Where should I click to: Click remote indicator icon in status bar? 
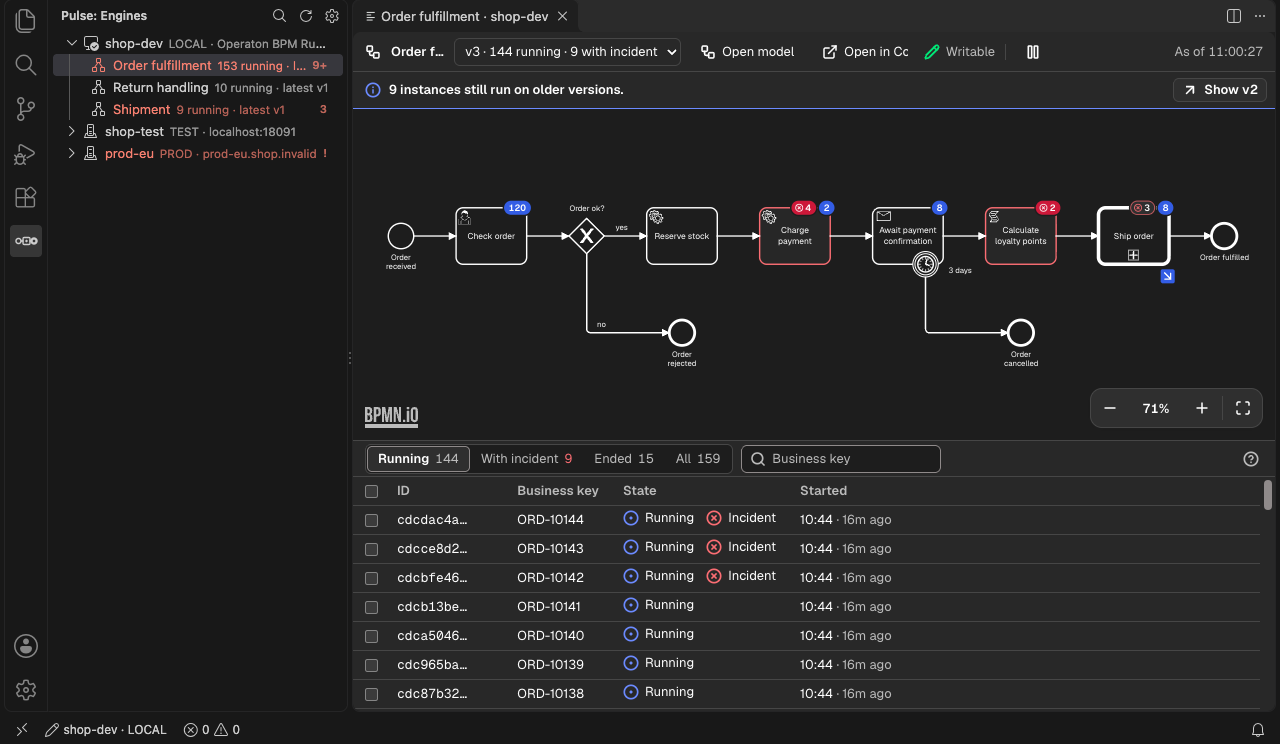pos(22,730)
